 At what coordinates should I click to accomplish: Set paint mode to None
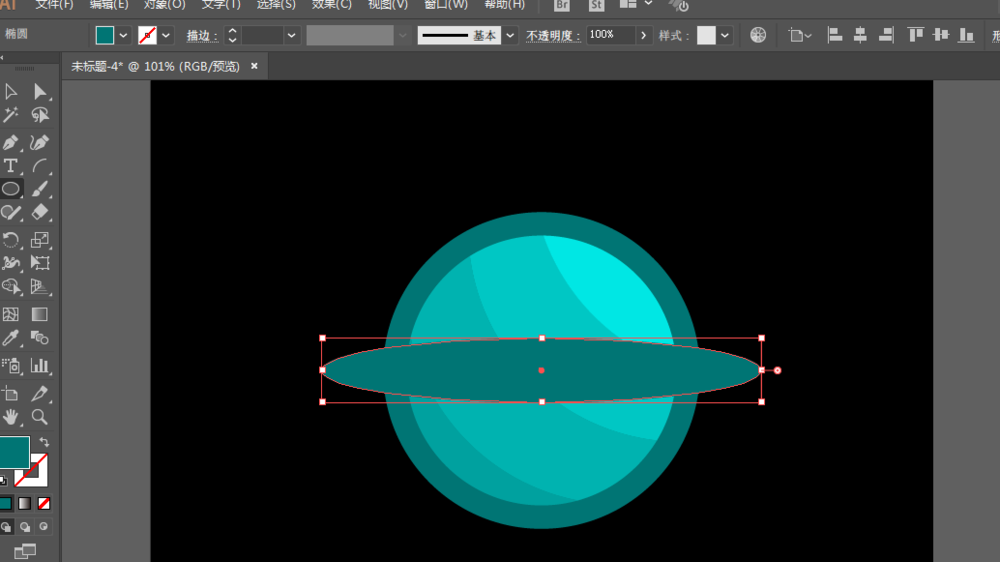[44, 504]
